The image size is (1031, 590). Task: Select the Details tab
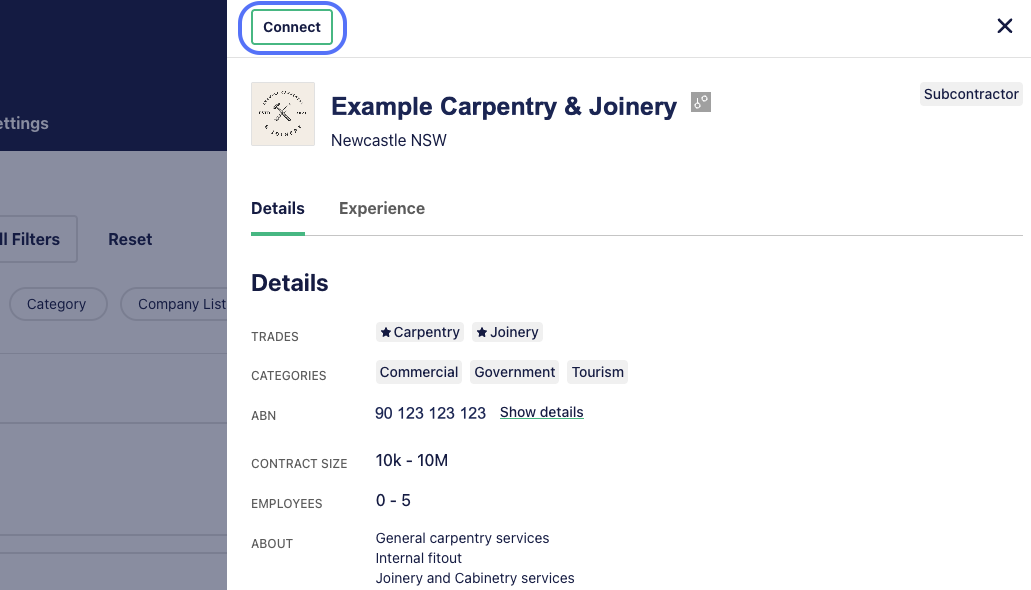pos(277,209)
